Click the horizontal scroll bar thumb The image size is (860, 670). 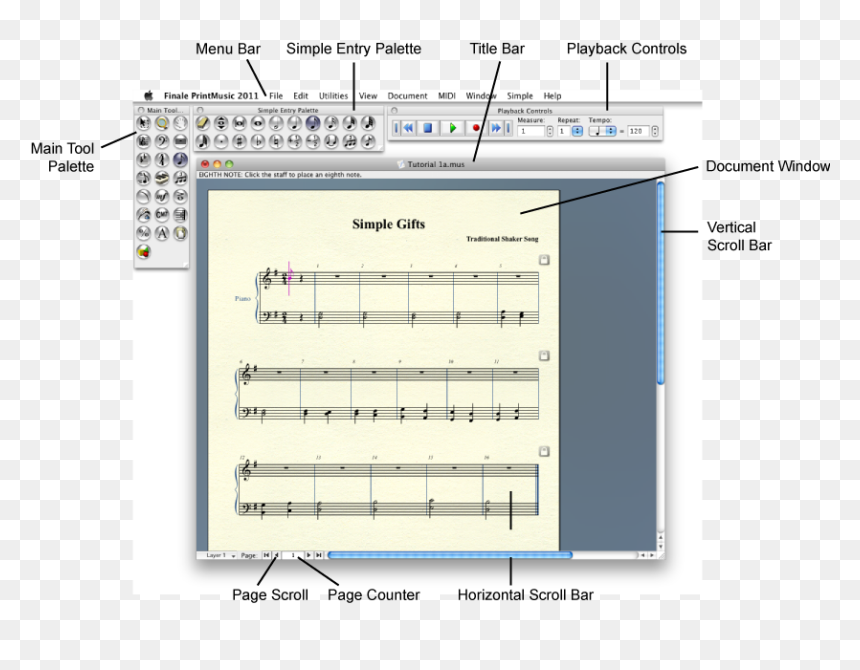point(450,555)
